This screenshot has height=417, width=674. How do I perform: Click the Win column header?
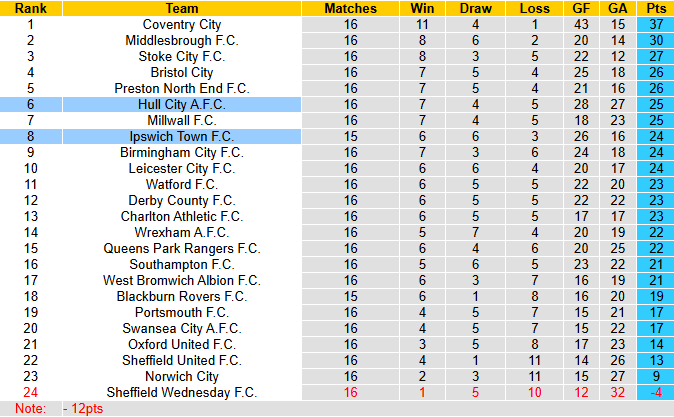[x=422, y=8]
